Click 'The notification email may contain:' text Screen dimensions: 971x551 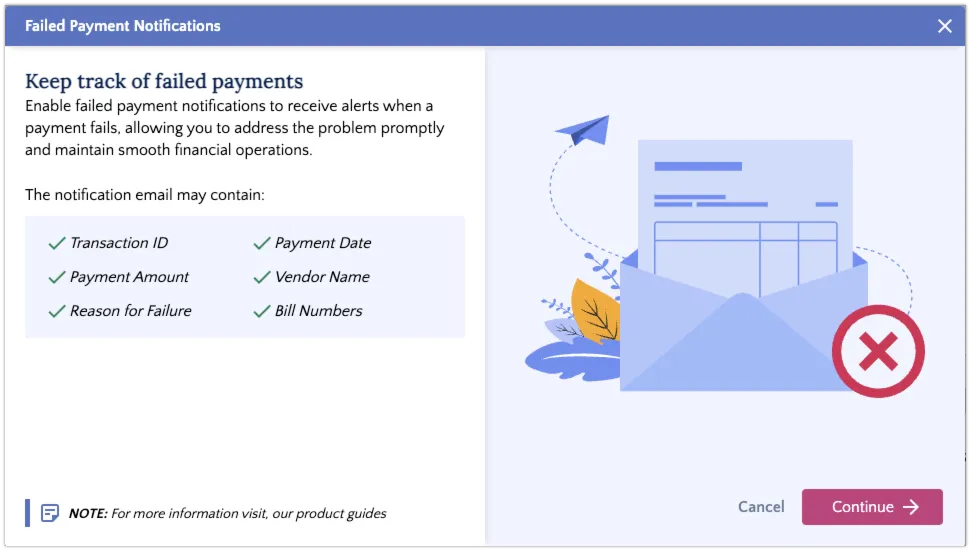point(145,195)
